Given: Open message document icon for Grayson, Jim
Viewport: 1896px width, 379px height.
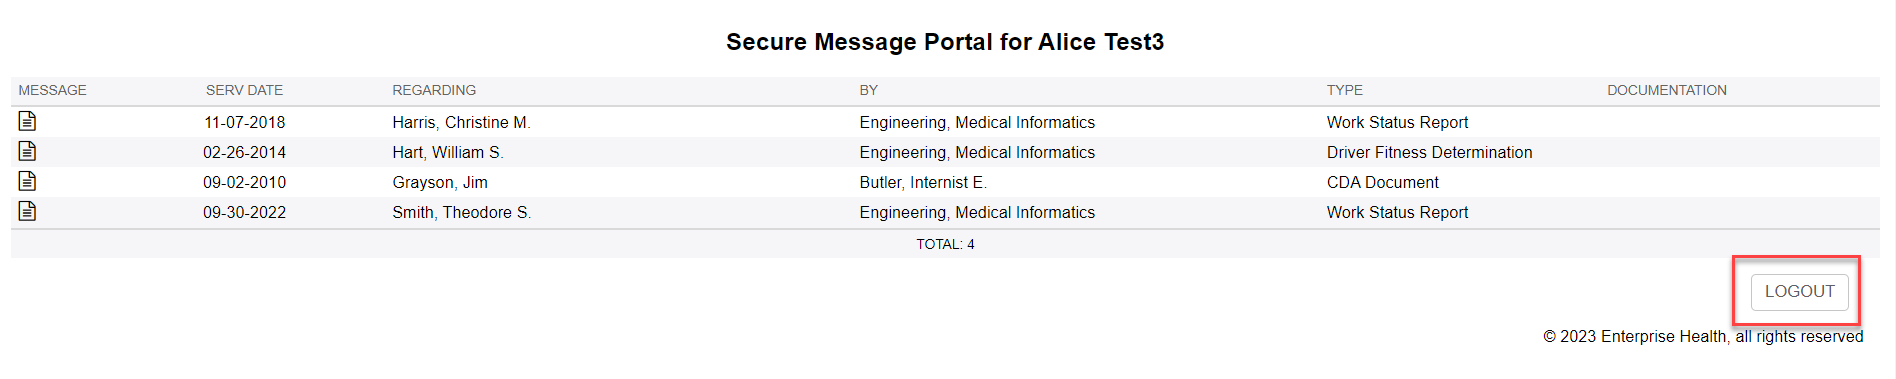Looking at the screenshot, I should (27, 181).
